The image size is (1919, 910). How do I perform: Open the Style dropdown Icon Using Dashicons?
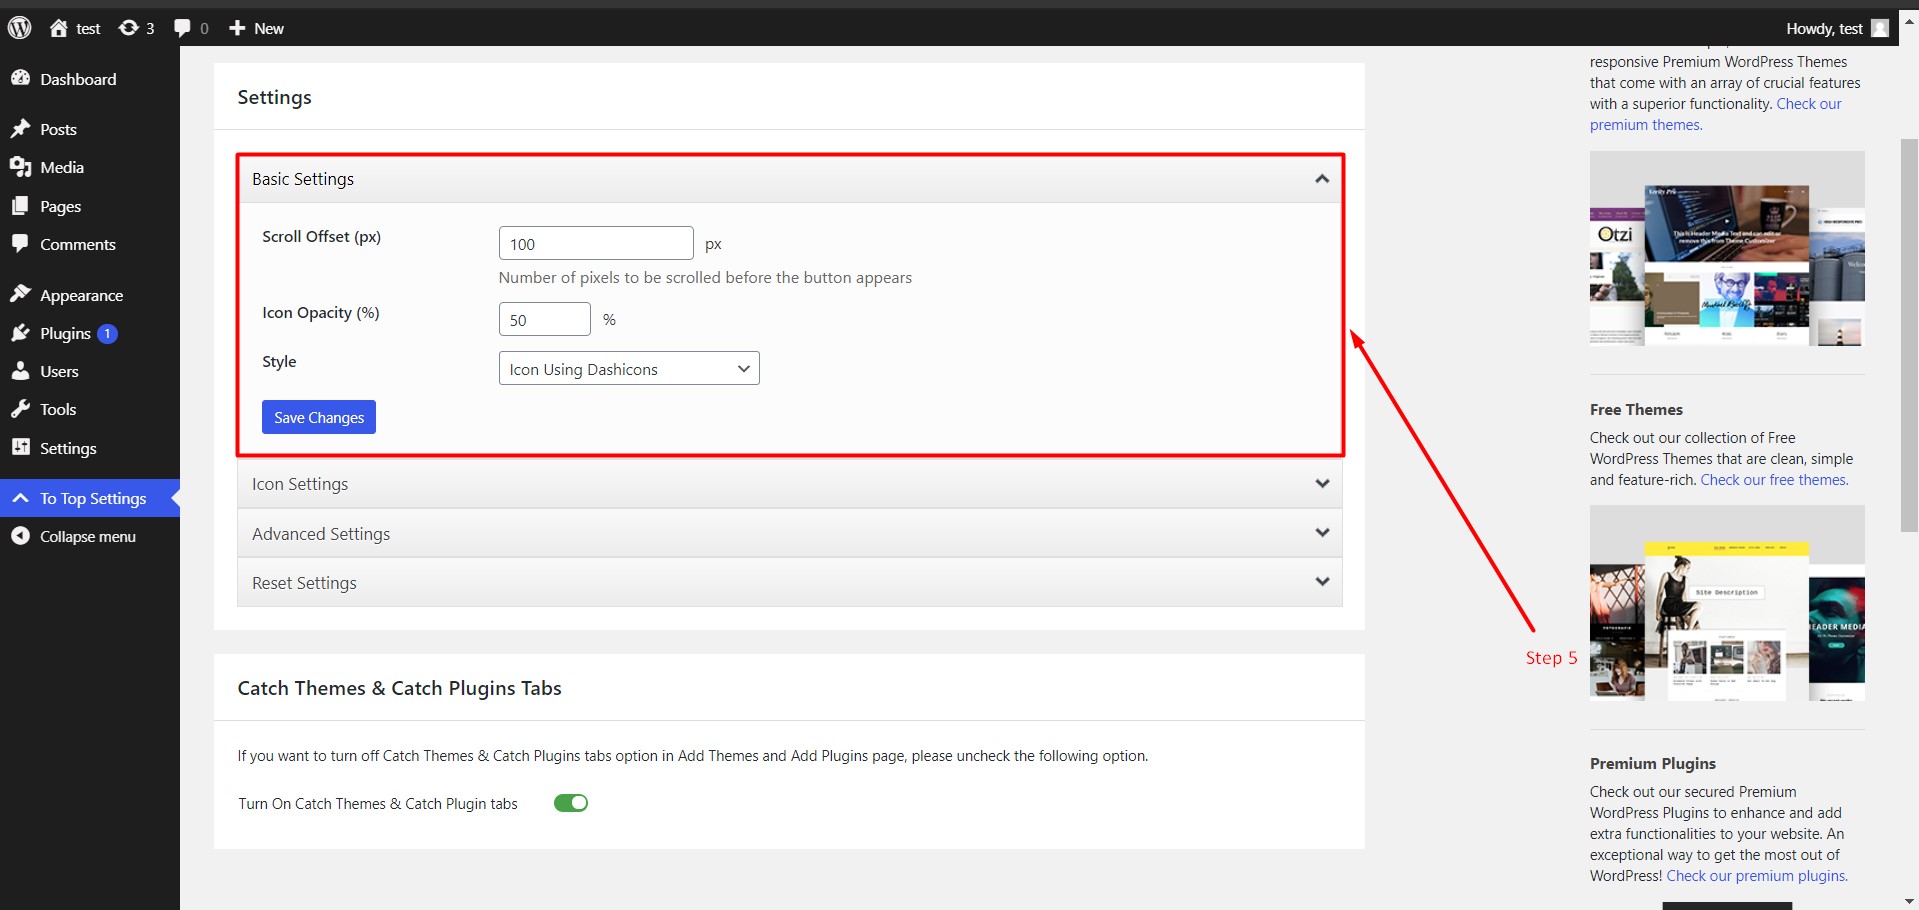tap(629, 368)
